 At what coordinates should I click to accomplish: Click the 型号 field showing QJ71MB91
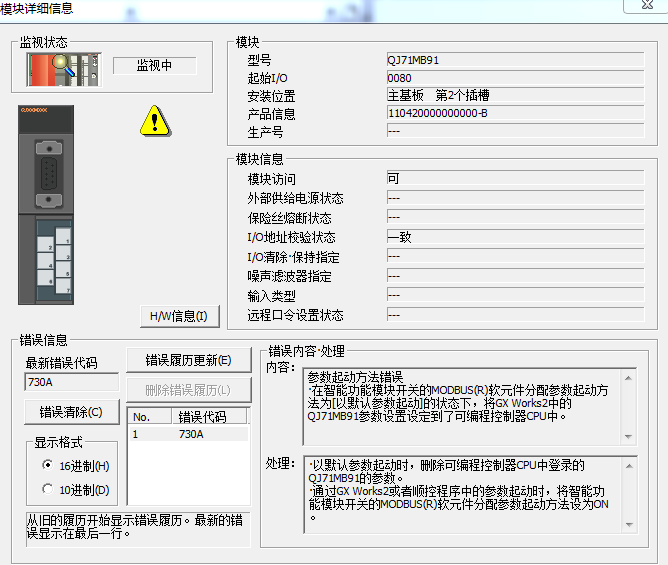[514, 60]
